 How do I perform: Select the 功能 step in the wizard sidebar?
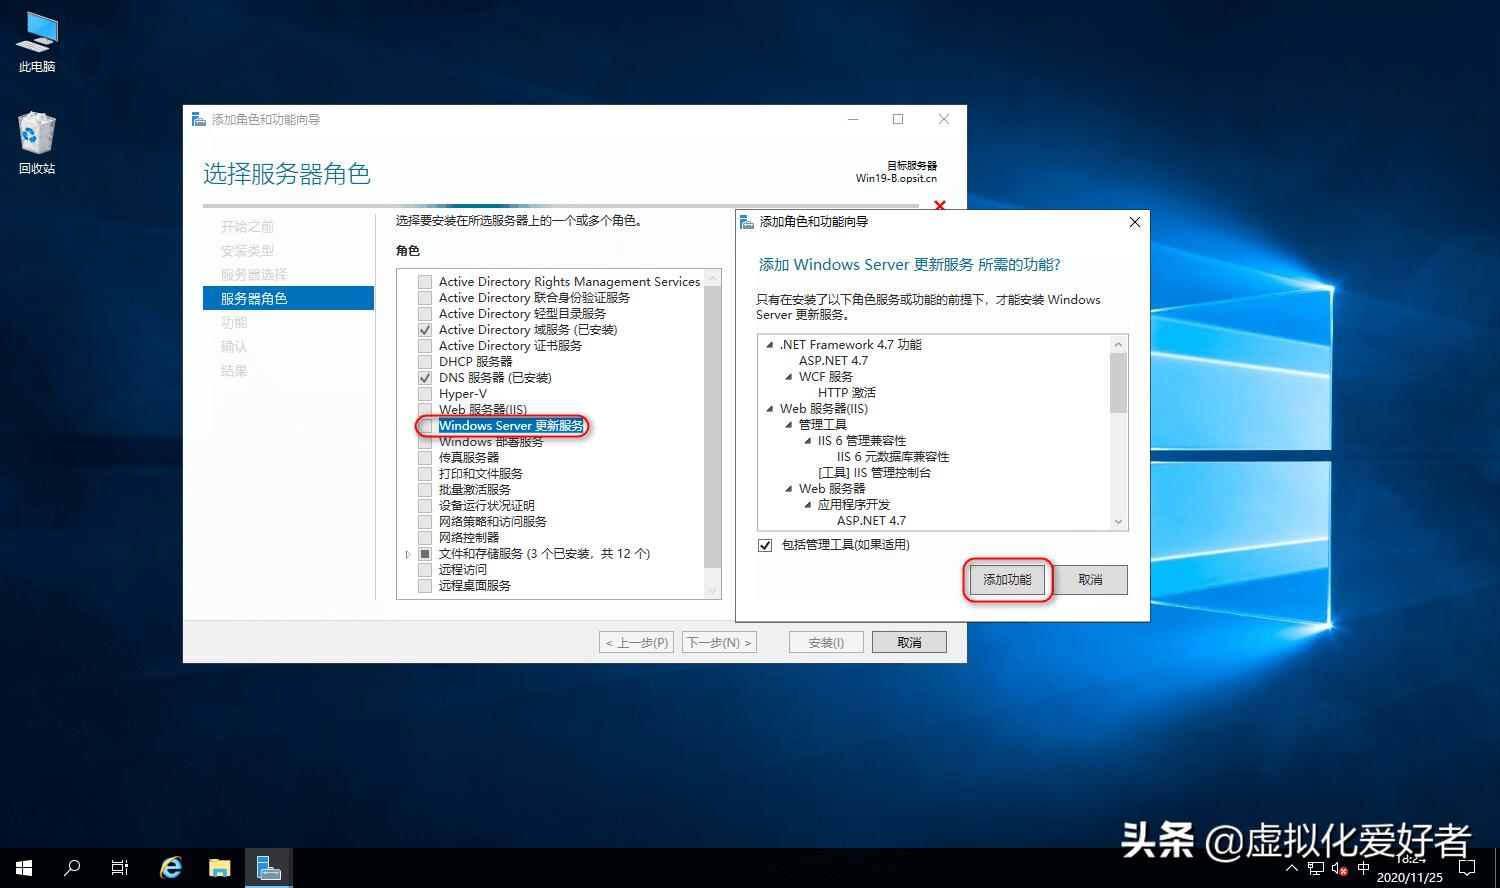(x=233, y=322)
